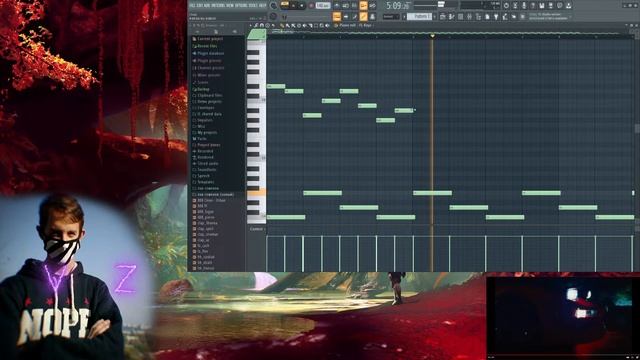
Task: Click the add new pattern plus button
Action: coord(435,17)
